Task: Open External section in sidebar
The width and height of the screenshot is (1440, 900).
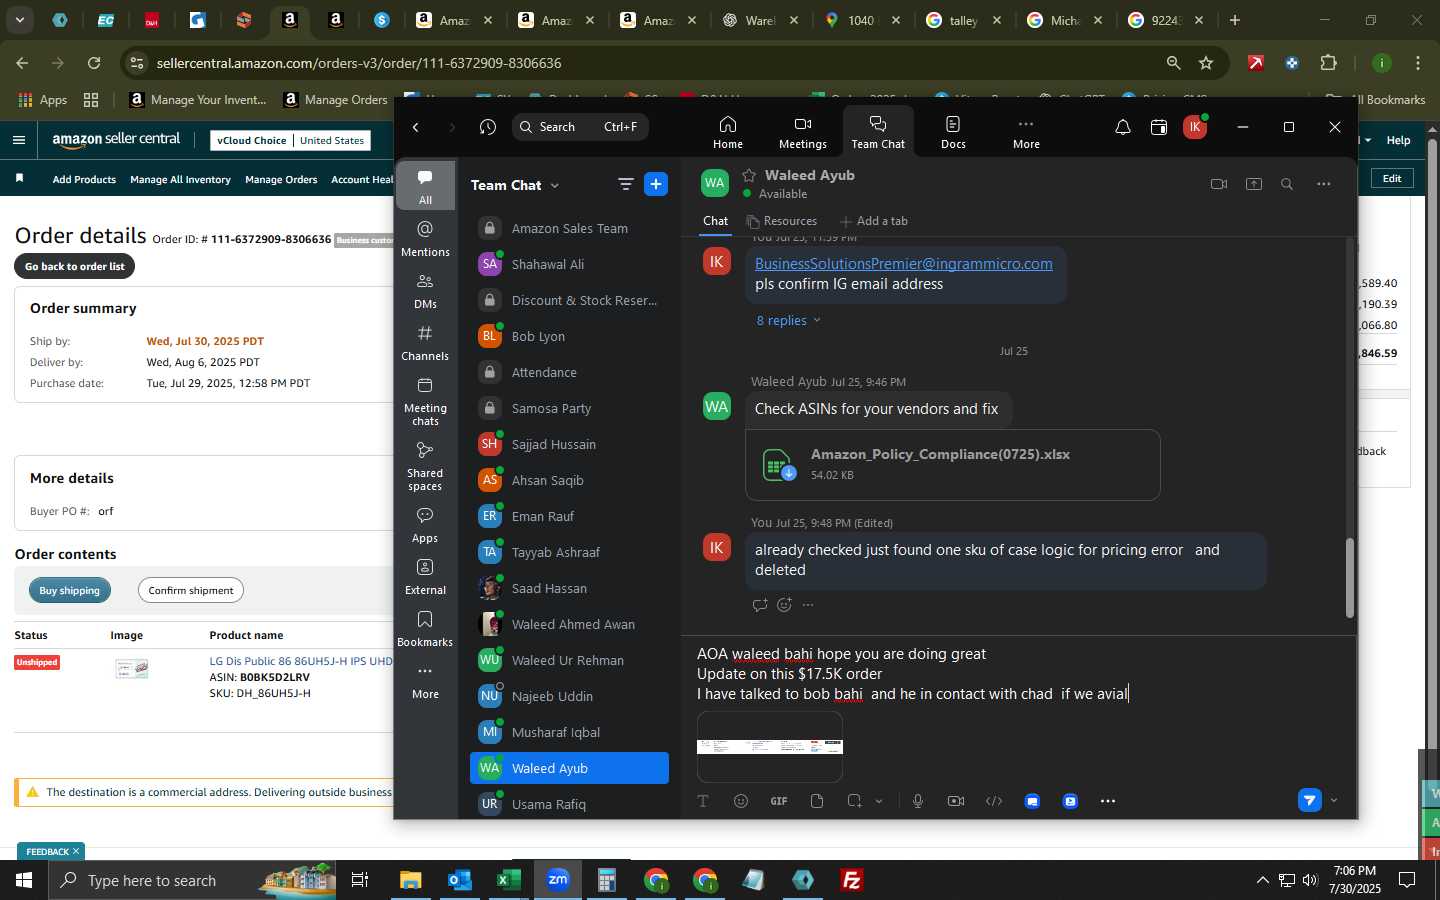Action: (x=425, y=577)
